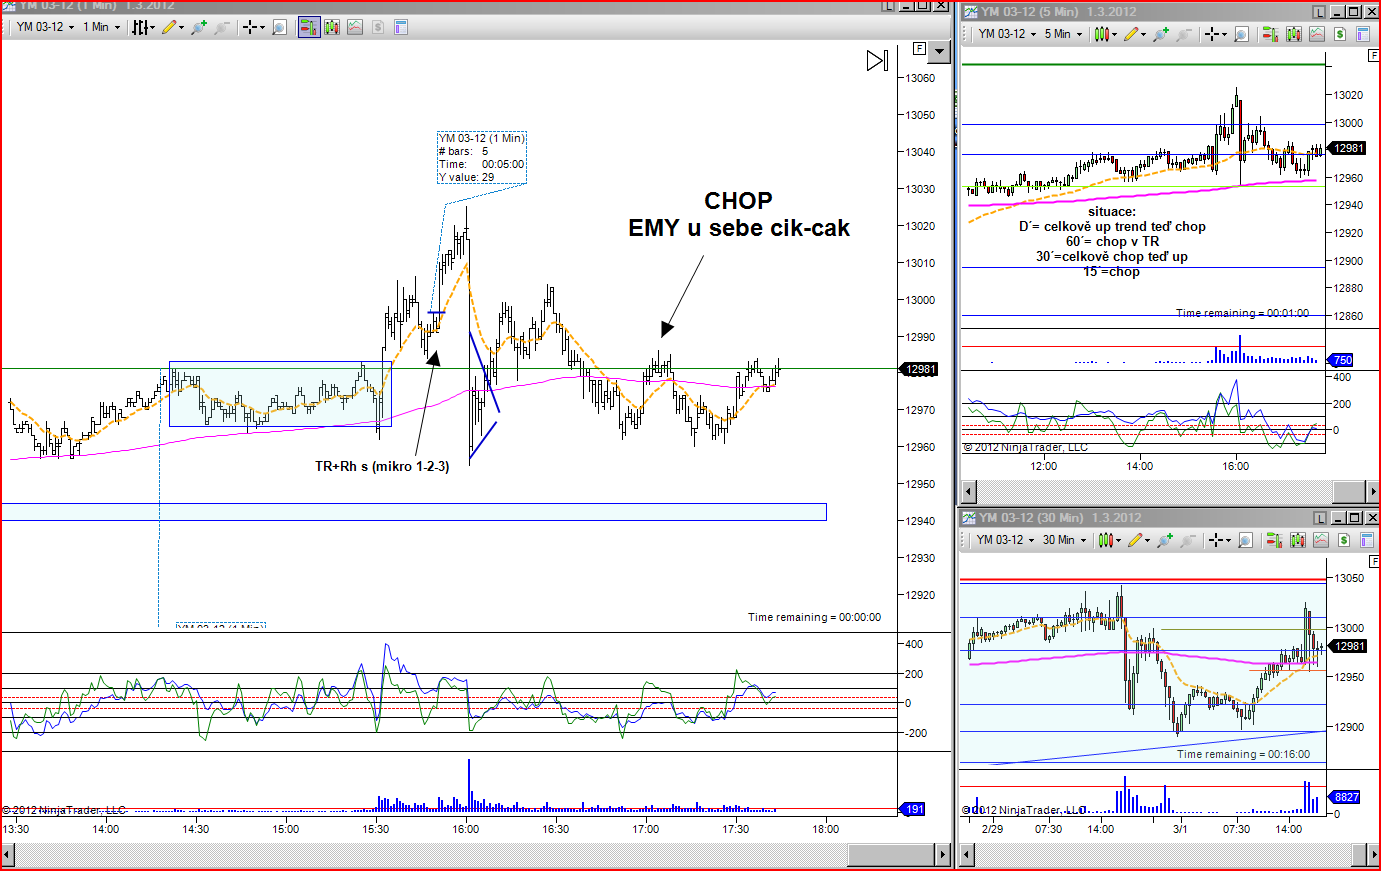
Task: Open the dropdown arrow beside the 1 Min F button
Action: point(939,51)
